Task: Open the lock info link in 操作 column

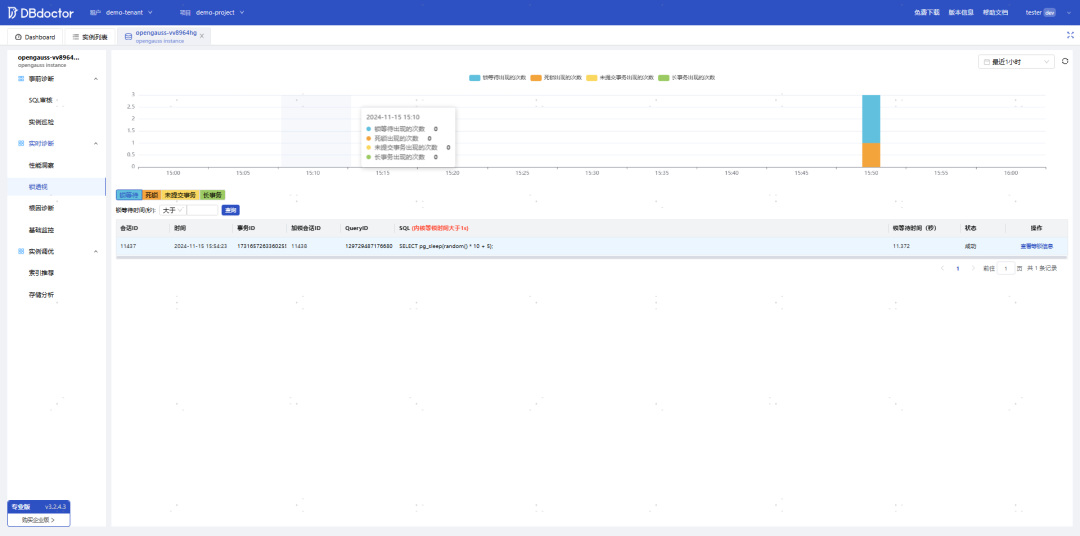Action: (x=1037, y=246)
